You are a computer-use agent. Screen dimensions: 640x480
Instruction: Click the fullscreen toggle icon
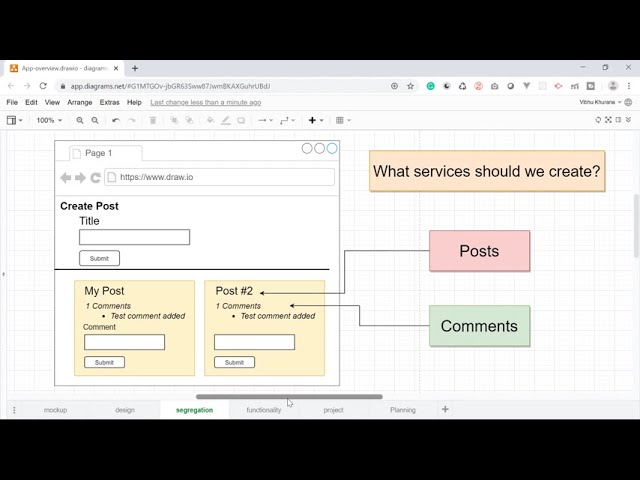point(609,120)
